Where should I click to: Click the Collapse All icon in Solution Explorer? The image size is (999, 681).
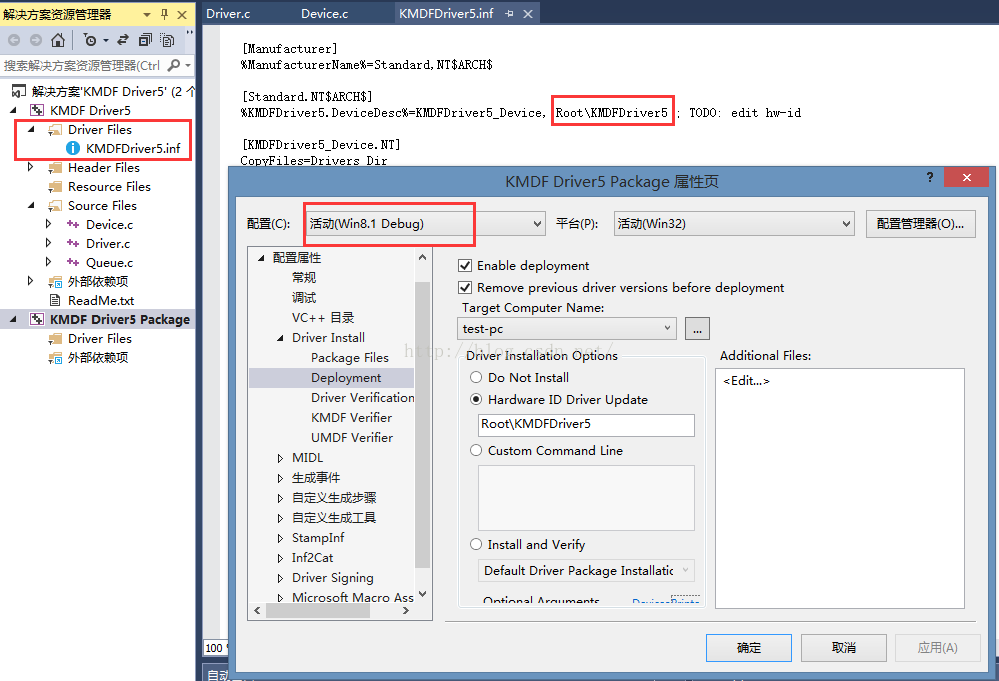pyautogui.click(x=145, y=40)
